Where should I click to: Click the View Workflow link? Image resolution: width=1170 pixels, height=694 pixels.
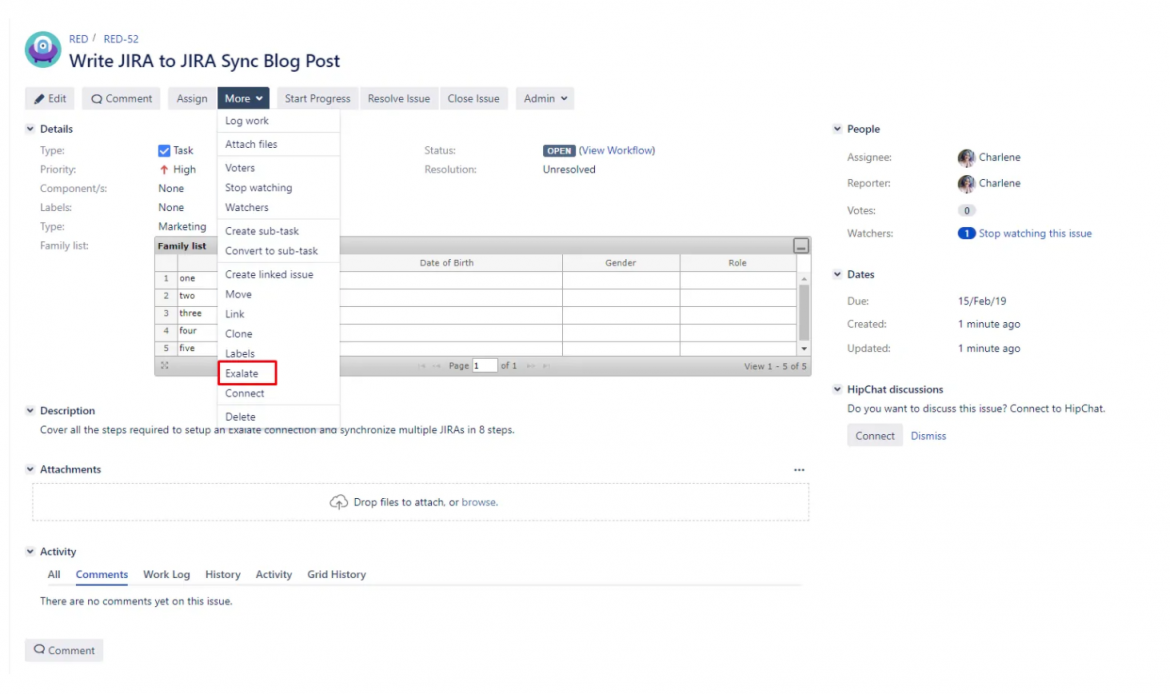tap(617, 151)
